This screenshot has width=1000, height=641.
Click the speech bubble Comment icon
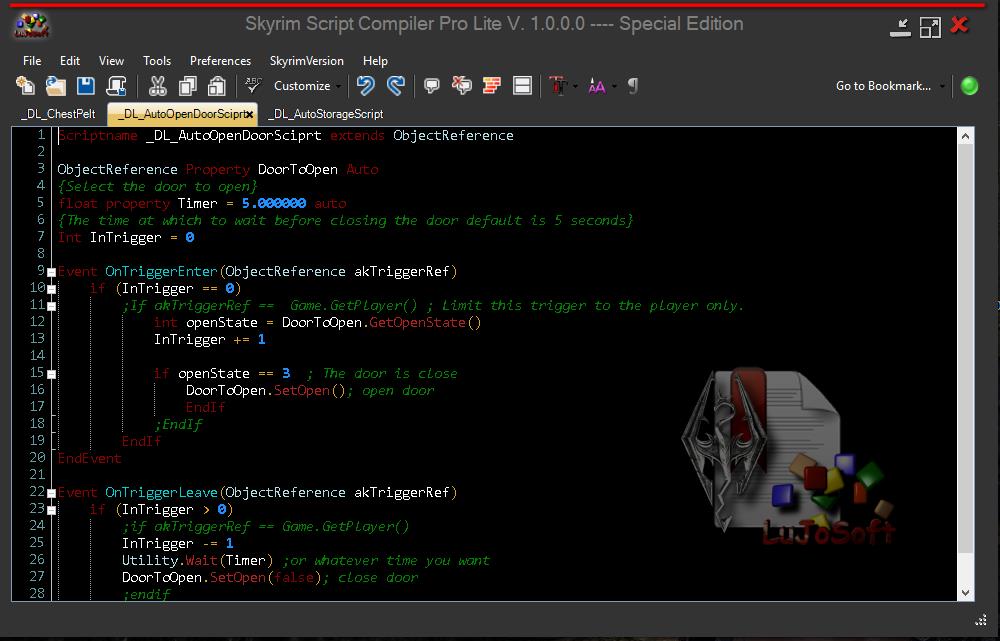[x=432, y=86]
